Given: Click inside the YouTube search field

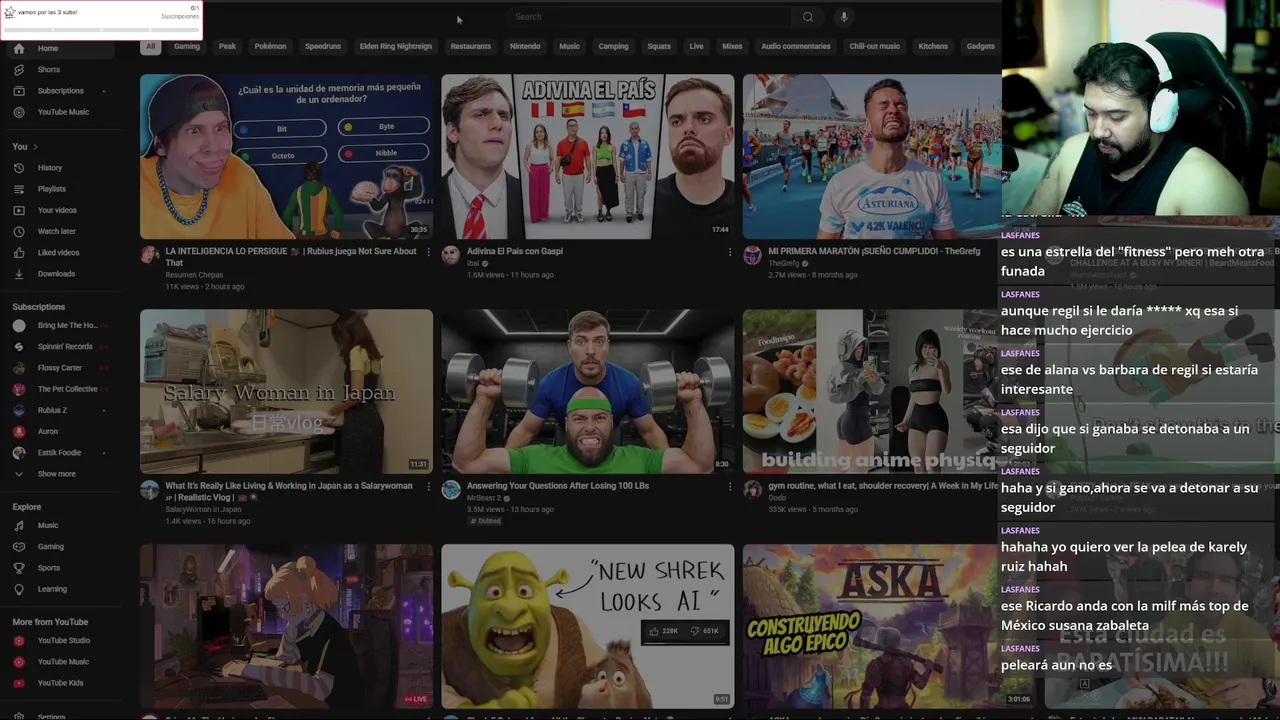Looking at the screenshot, I should pos(650,17).
